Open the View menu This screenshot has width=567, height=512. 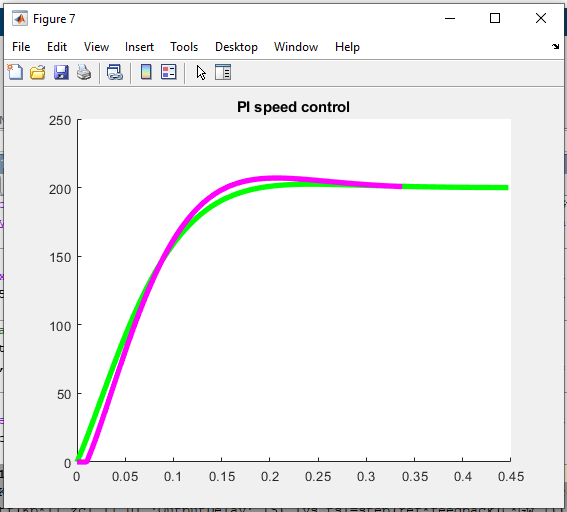click(x=96, y=47)
